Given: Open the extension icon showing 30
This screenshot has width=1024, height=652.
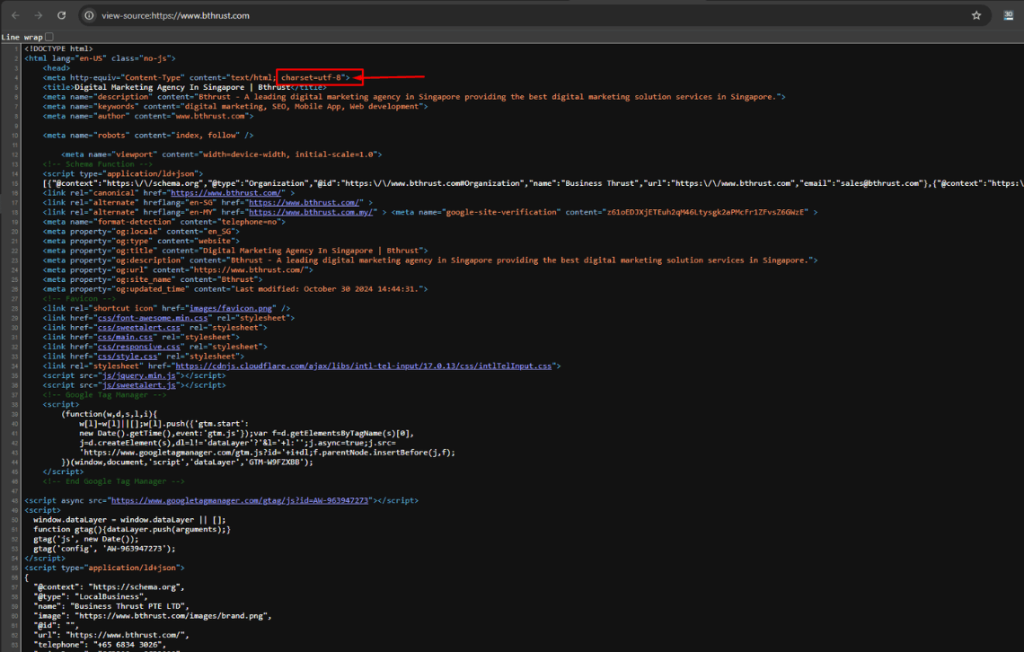Looking at the screenshot, I should [x=1008, y=16].
